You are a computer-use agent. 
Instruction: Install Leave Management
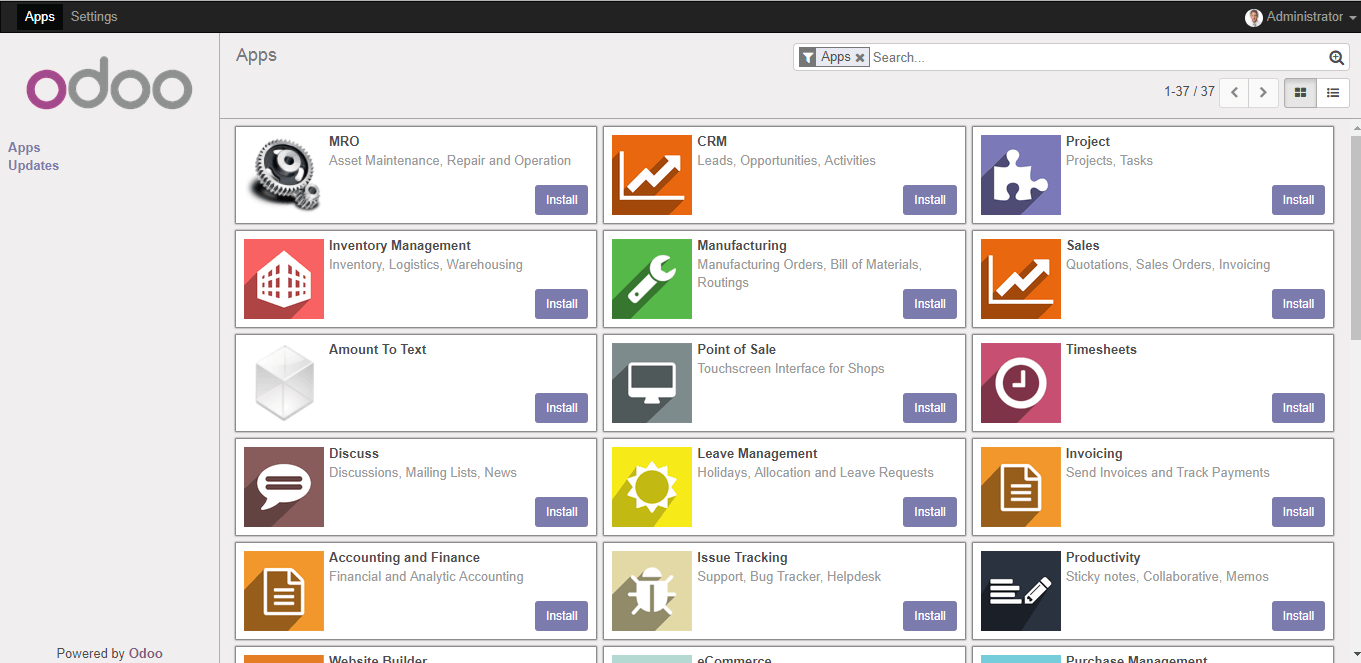[929, 512]
